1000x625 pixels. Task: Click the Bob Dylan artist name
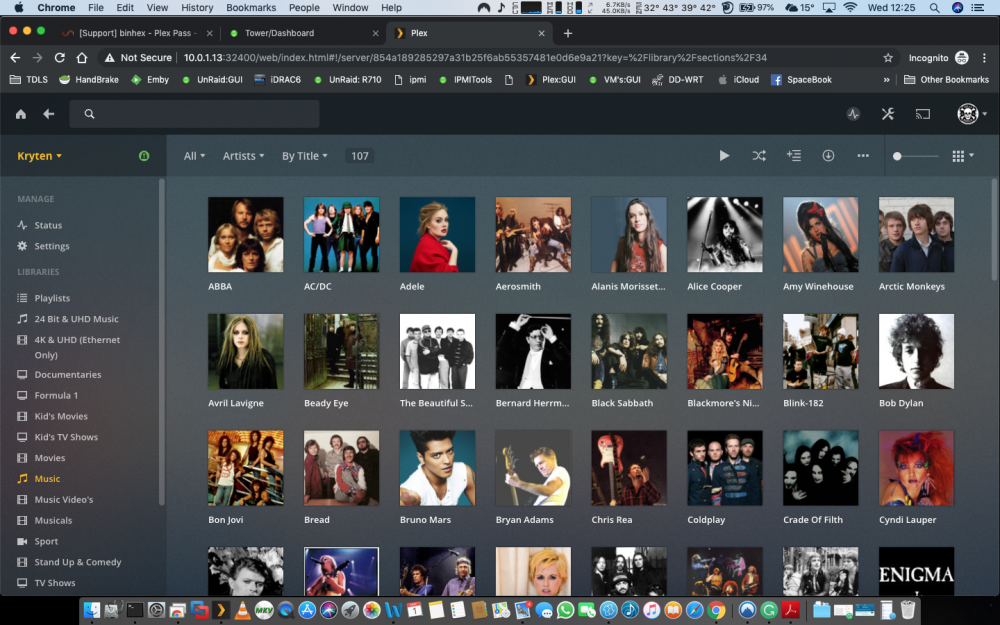tap(901, 403)
